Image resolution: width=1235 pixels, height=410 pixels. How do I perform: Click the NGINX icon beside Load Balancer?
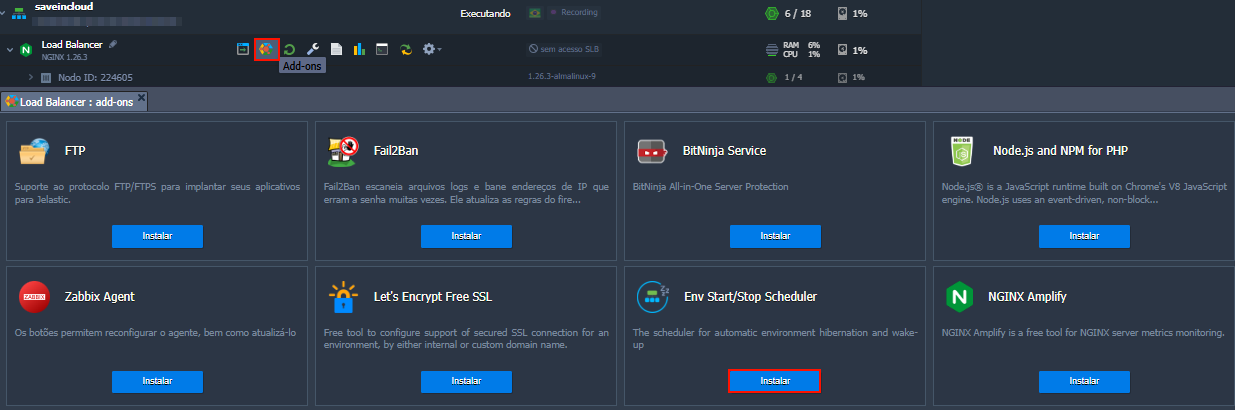tap(26, 50)
